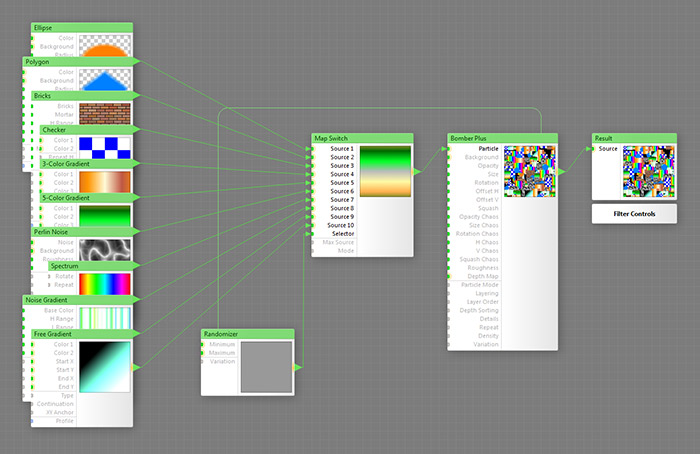Select the Noise Gradient node header
Viewport: 700px width, 454px height.
click(80, 300)
